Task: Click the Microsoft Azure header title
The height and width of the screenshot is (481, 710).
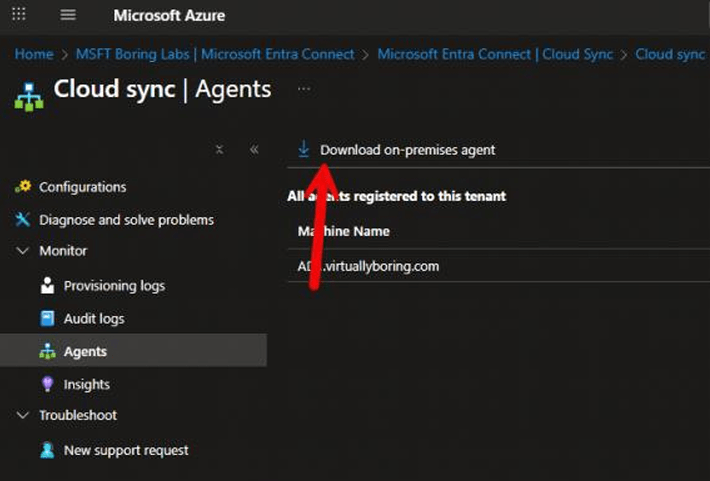Action: (169, 15)
